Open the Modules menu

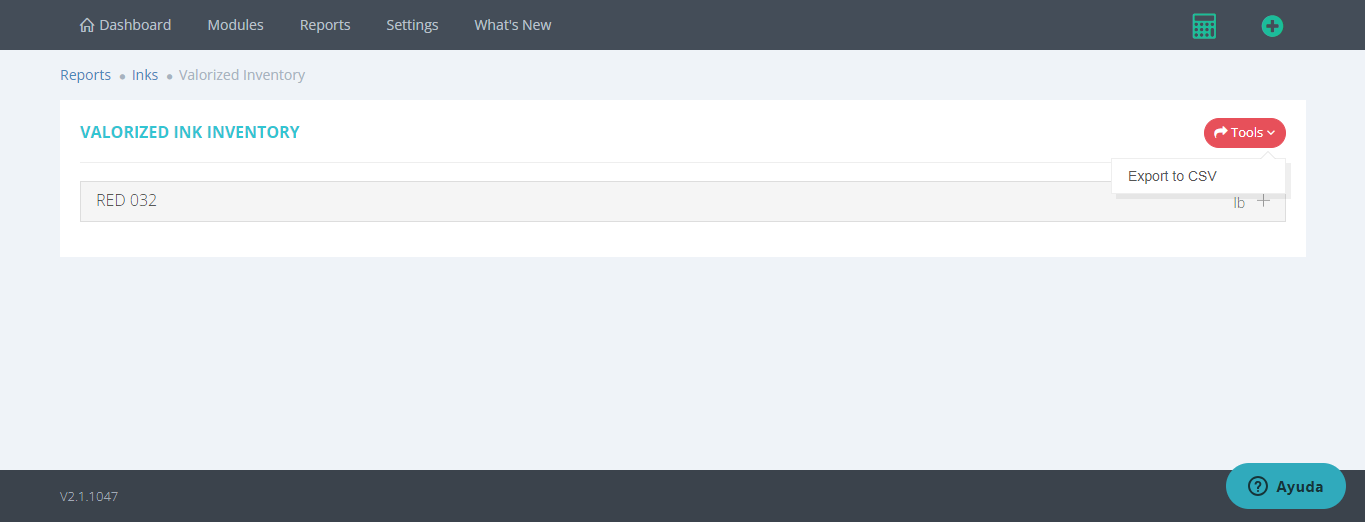235,25
